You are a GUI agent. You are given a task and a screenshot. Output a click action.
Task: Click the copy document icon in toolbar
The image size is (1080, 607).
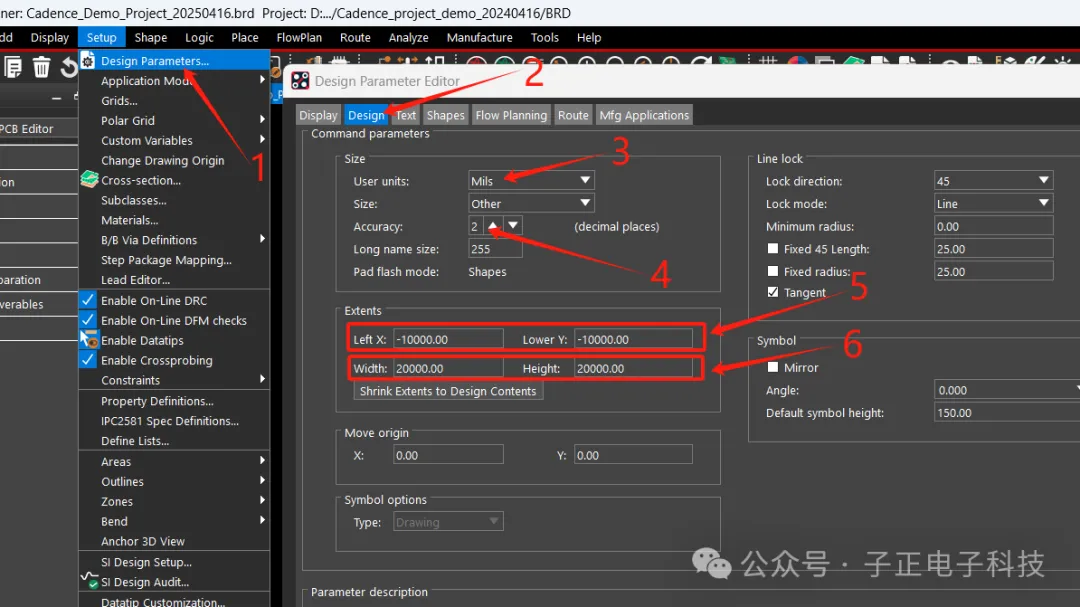coord(12,67)
